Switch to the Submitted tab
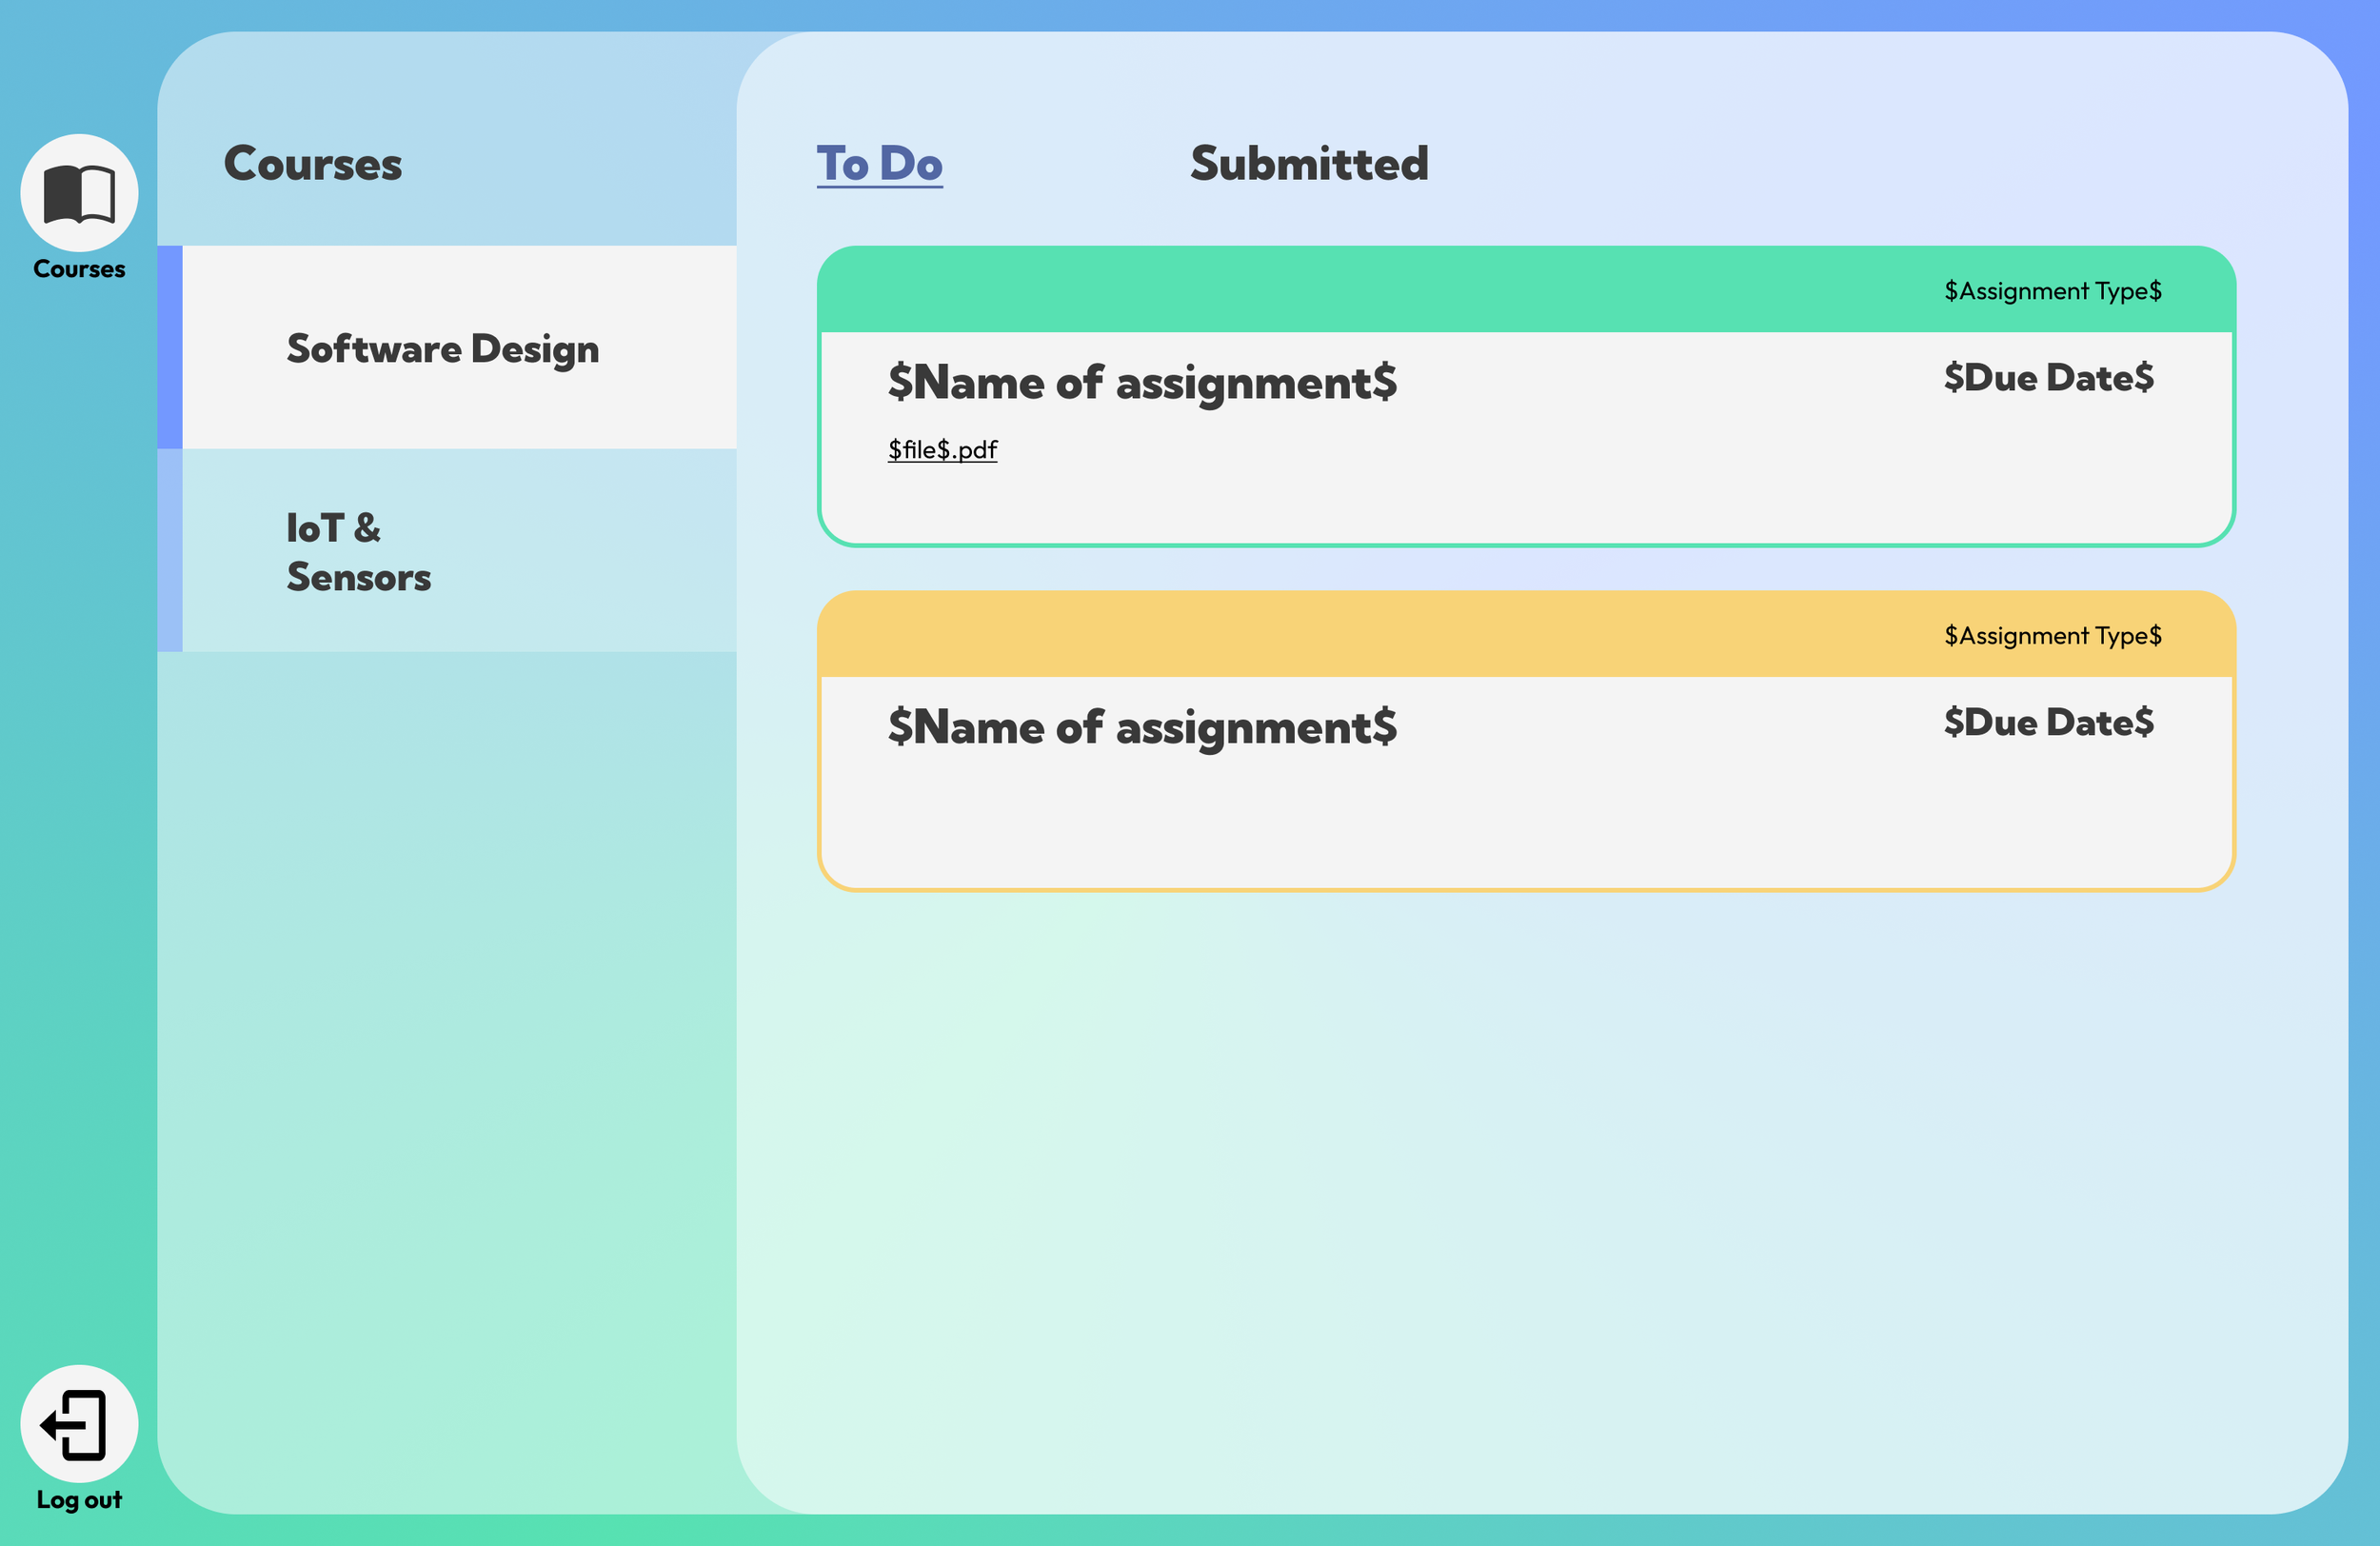The width and height of the screenshot is (2380, 1546). point(1308,164)
